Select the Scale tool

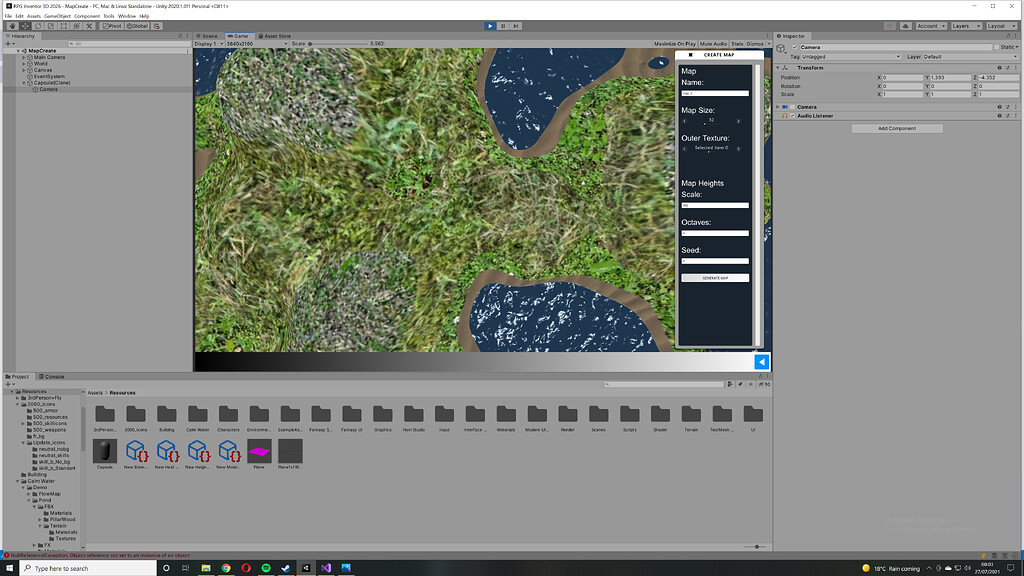tap(50, 25)
